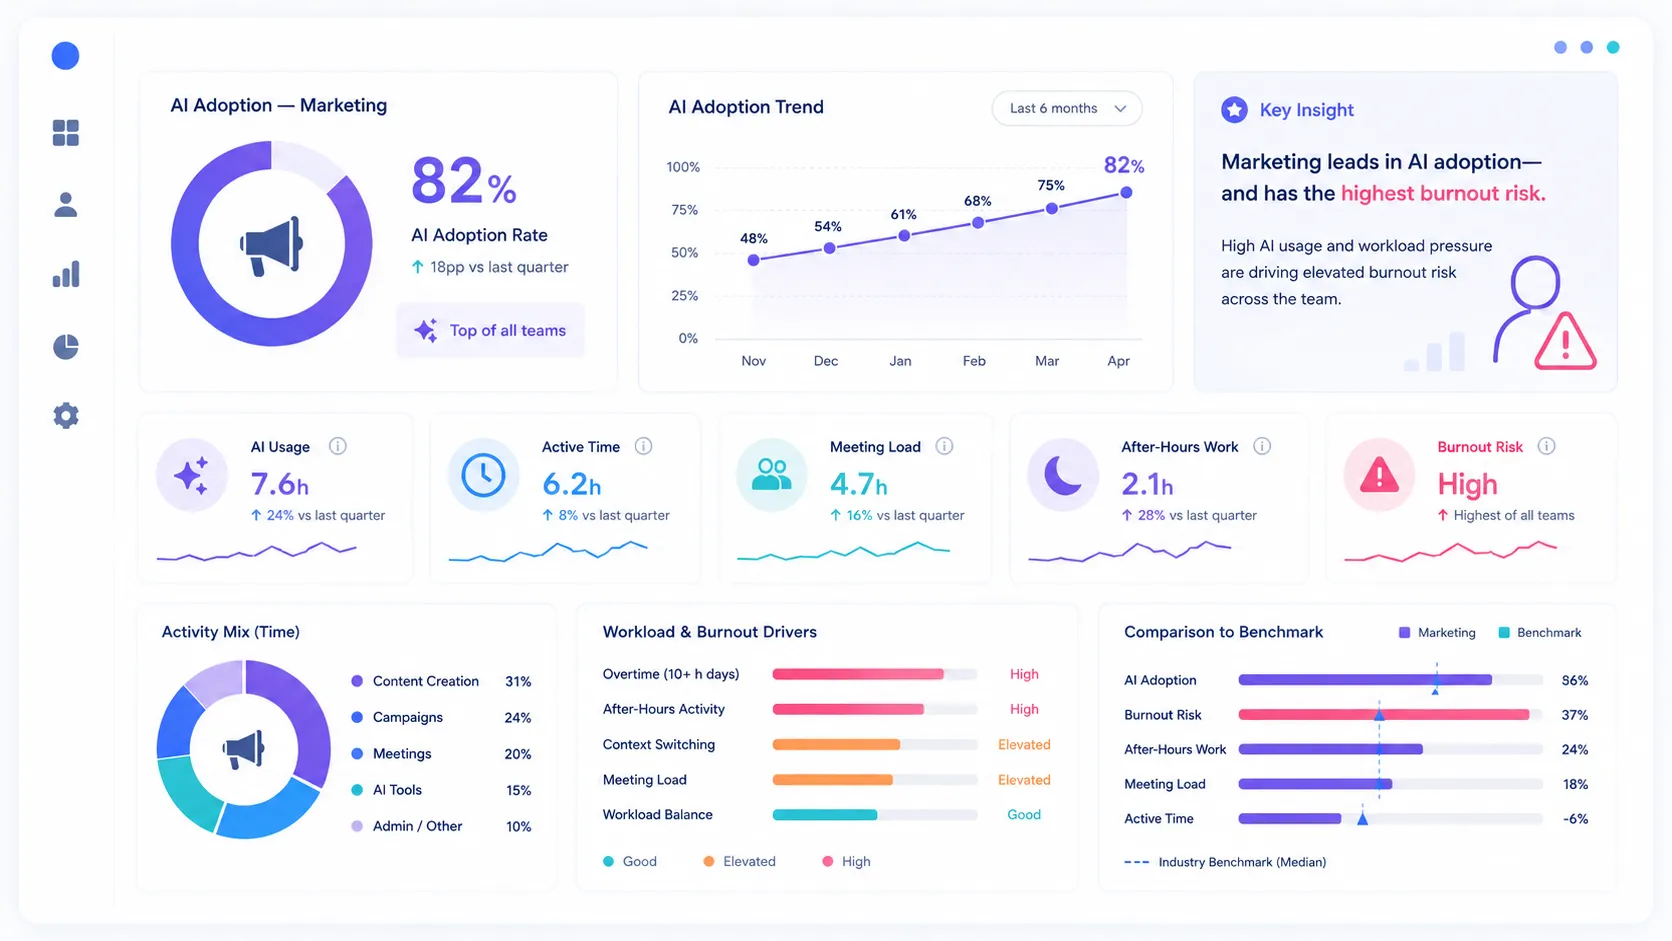Open the bar chart analytics sidebar icon
This screenshot has width=1672, height=941.
pyautogui.click(x=66, y=275)
